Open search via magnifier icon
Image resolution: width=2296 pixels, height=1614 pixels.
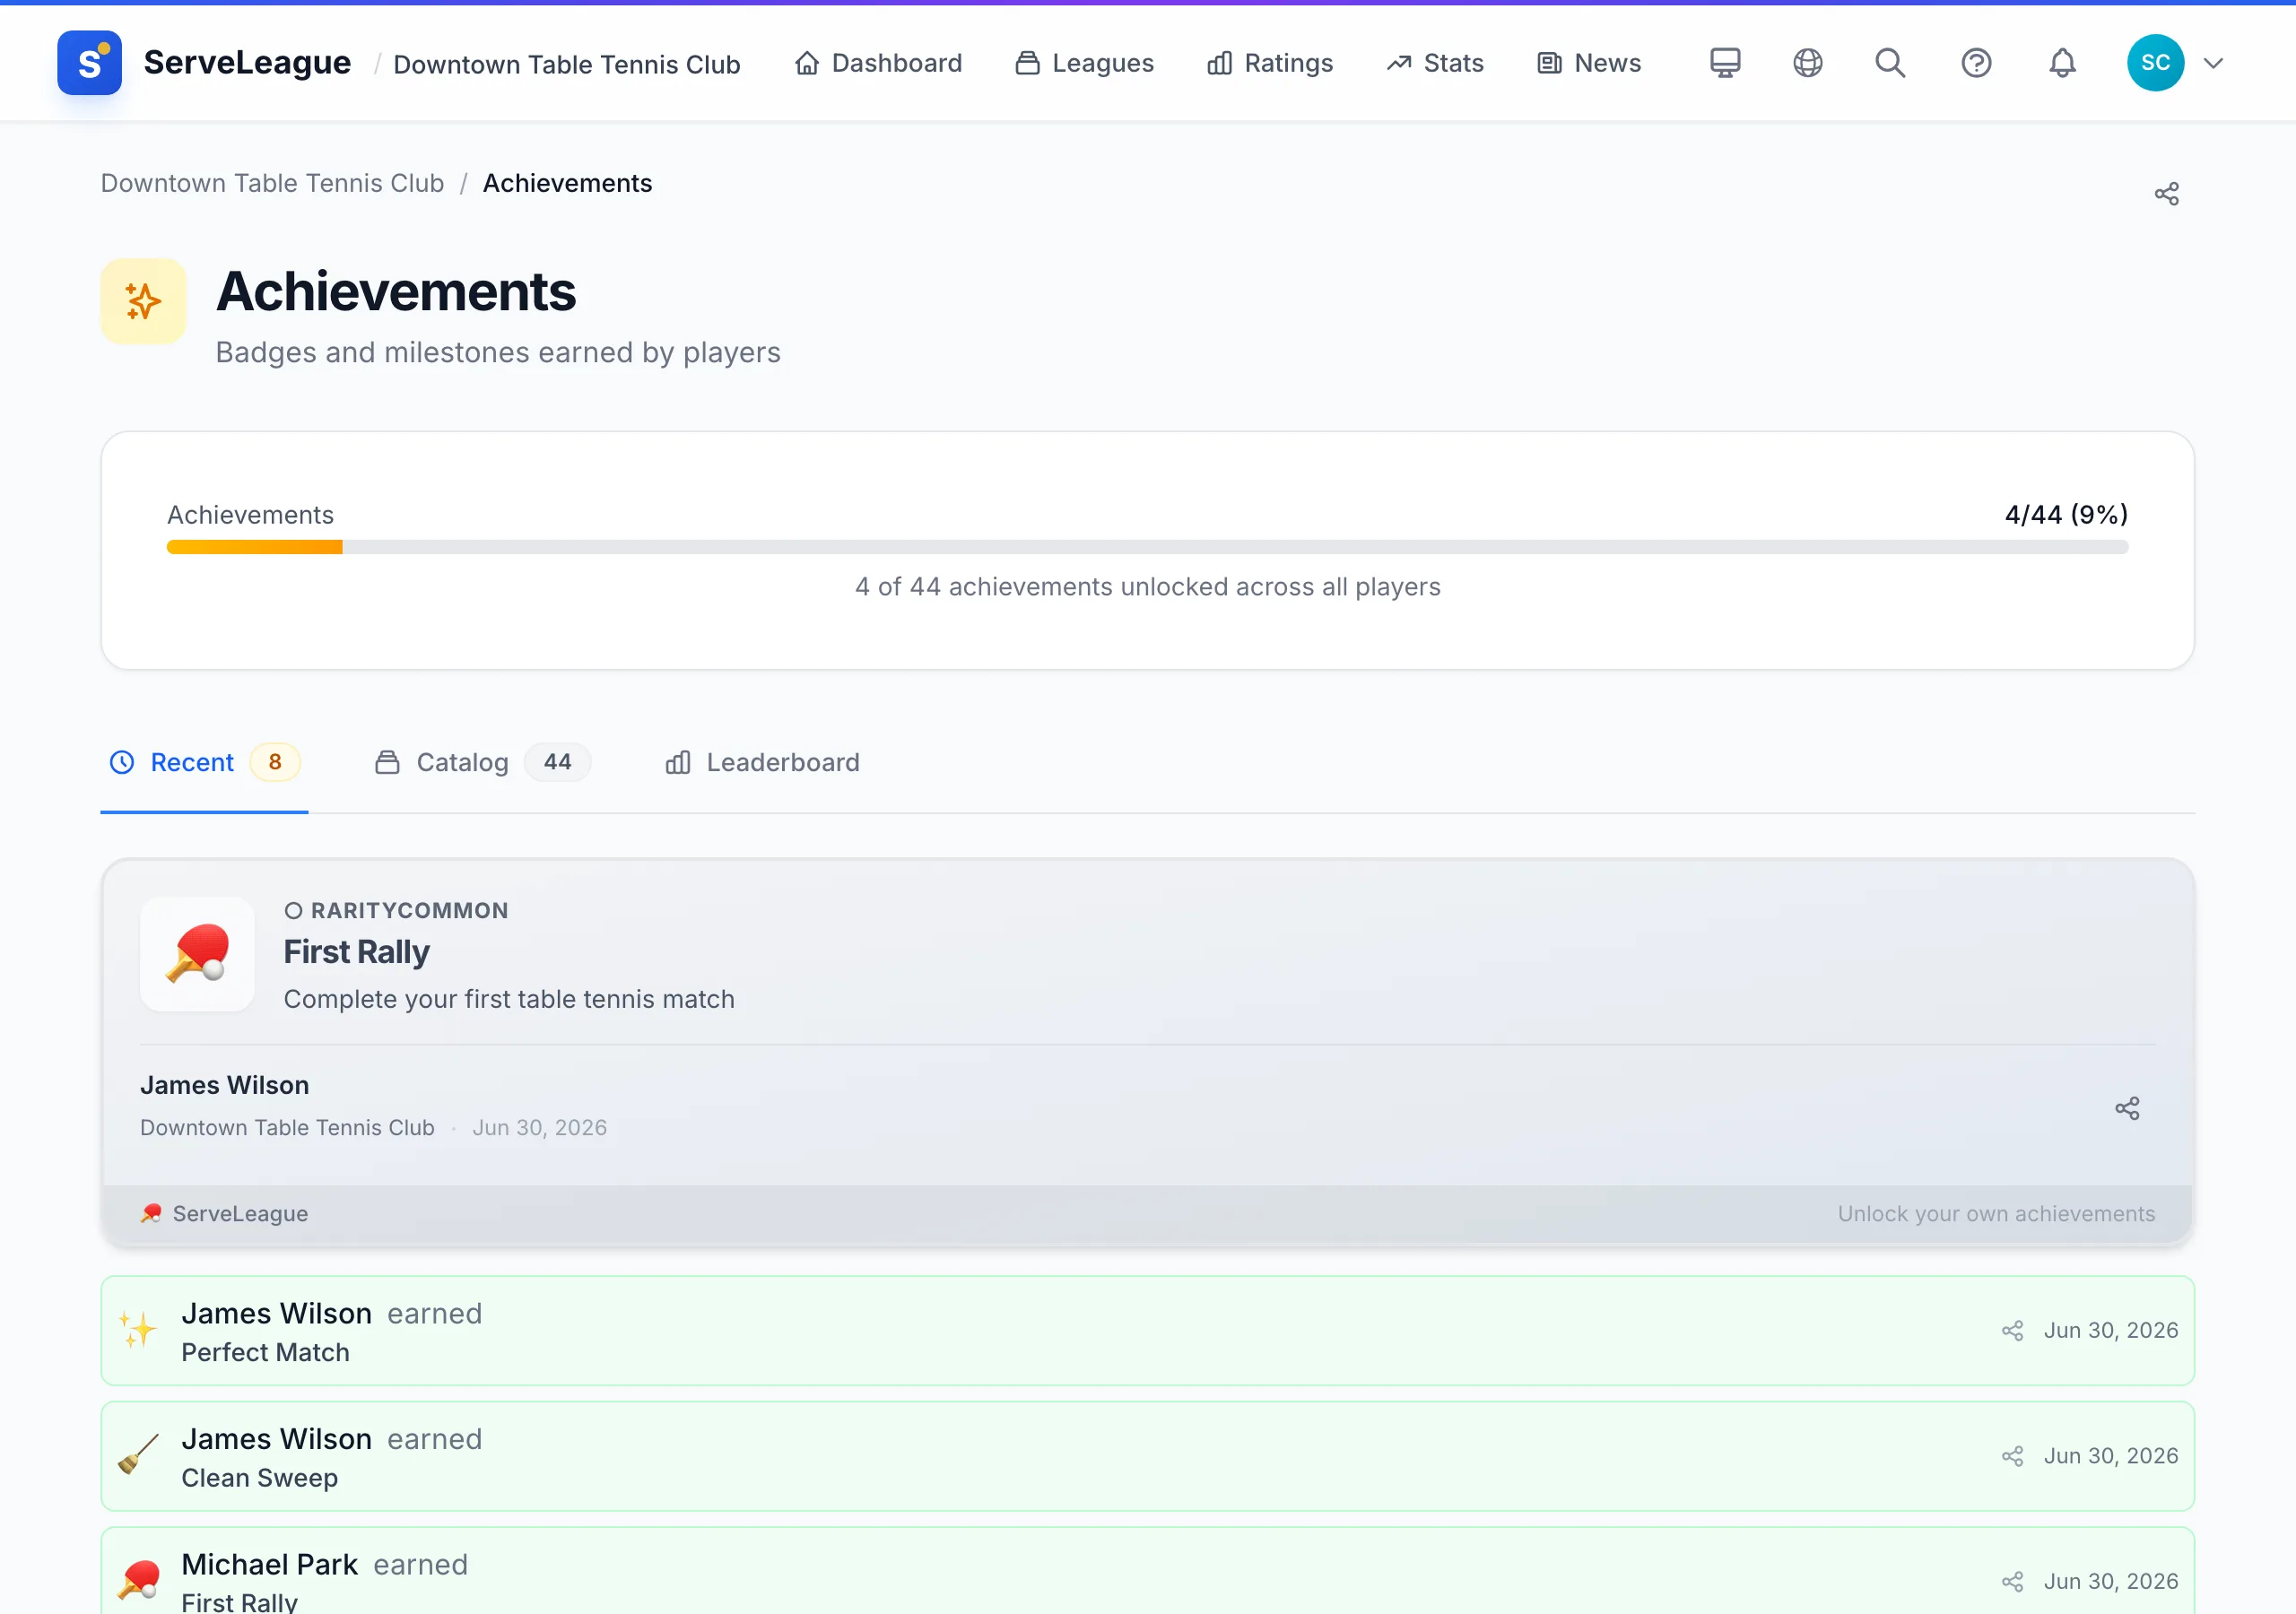click(x=1890, y=63)
